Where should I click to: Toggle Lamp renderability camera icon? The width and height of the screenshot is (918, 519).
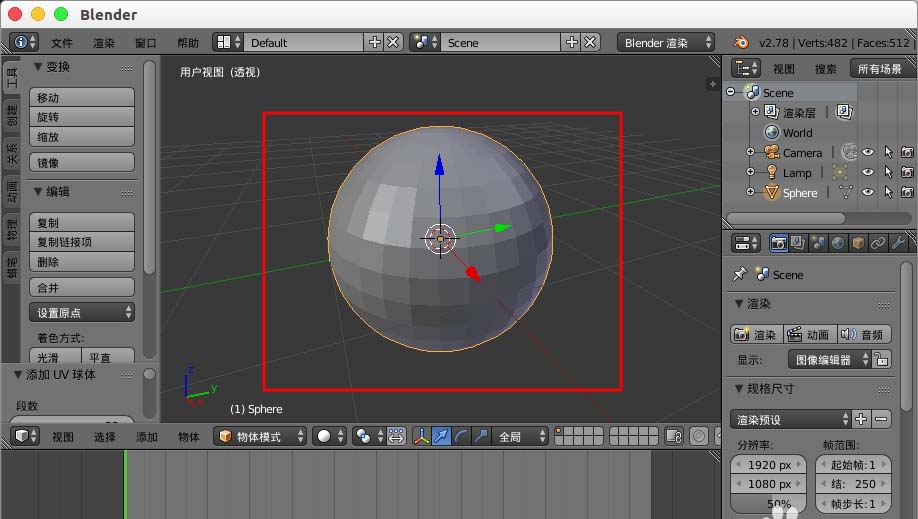(x=907, y=172)
